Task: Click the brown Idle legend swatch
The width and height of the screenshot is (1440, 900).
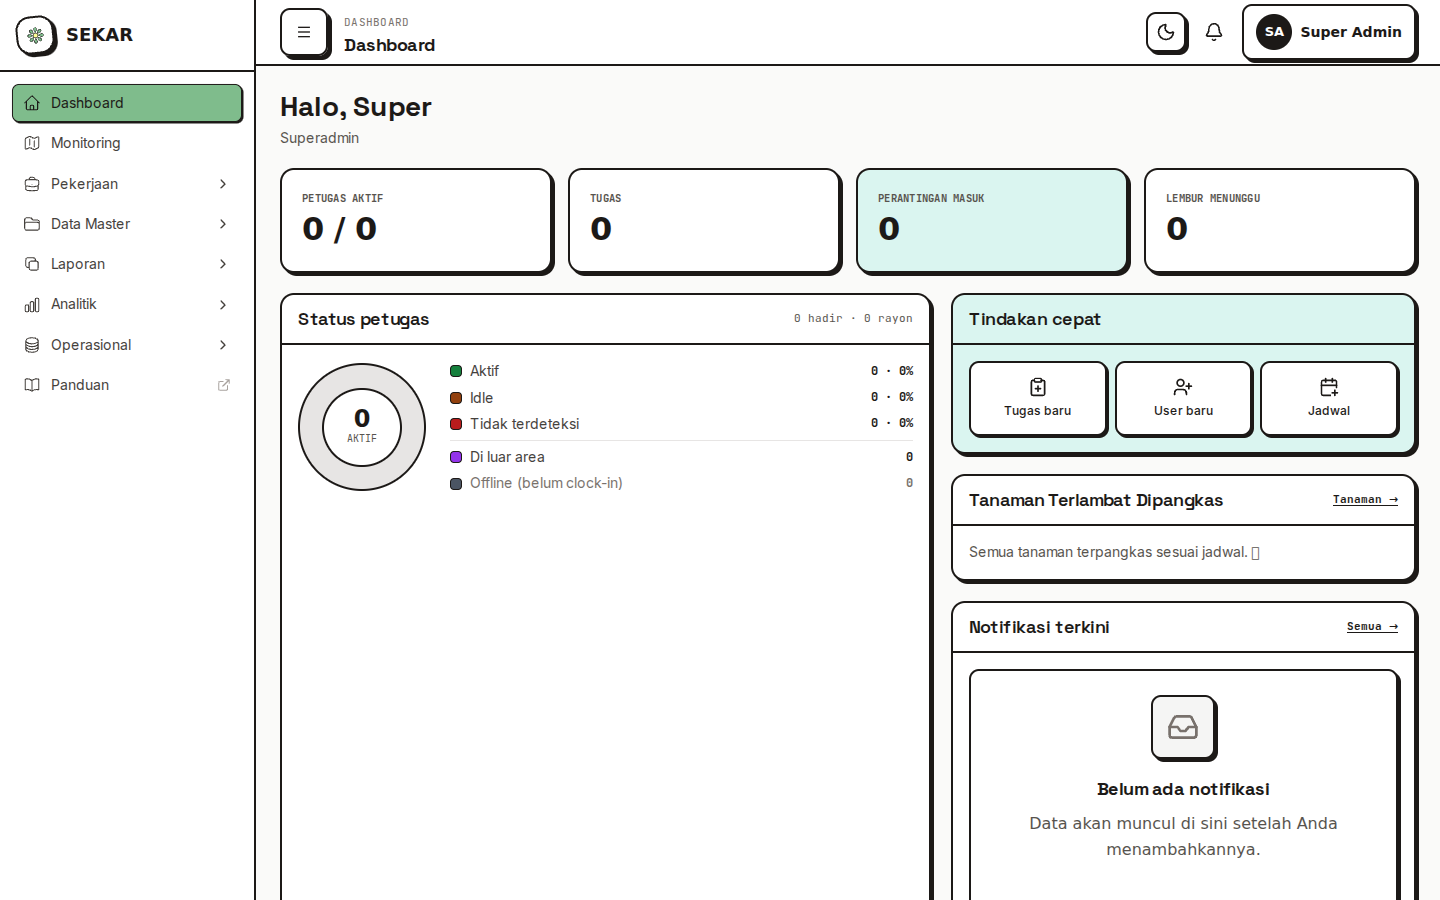Action: (456, 398)
